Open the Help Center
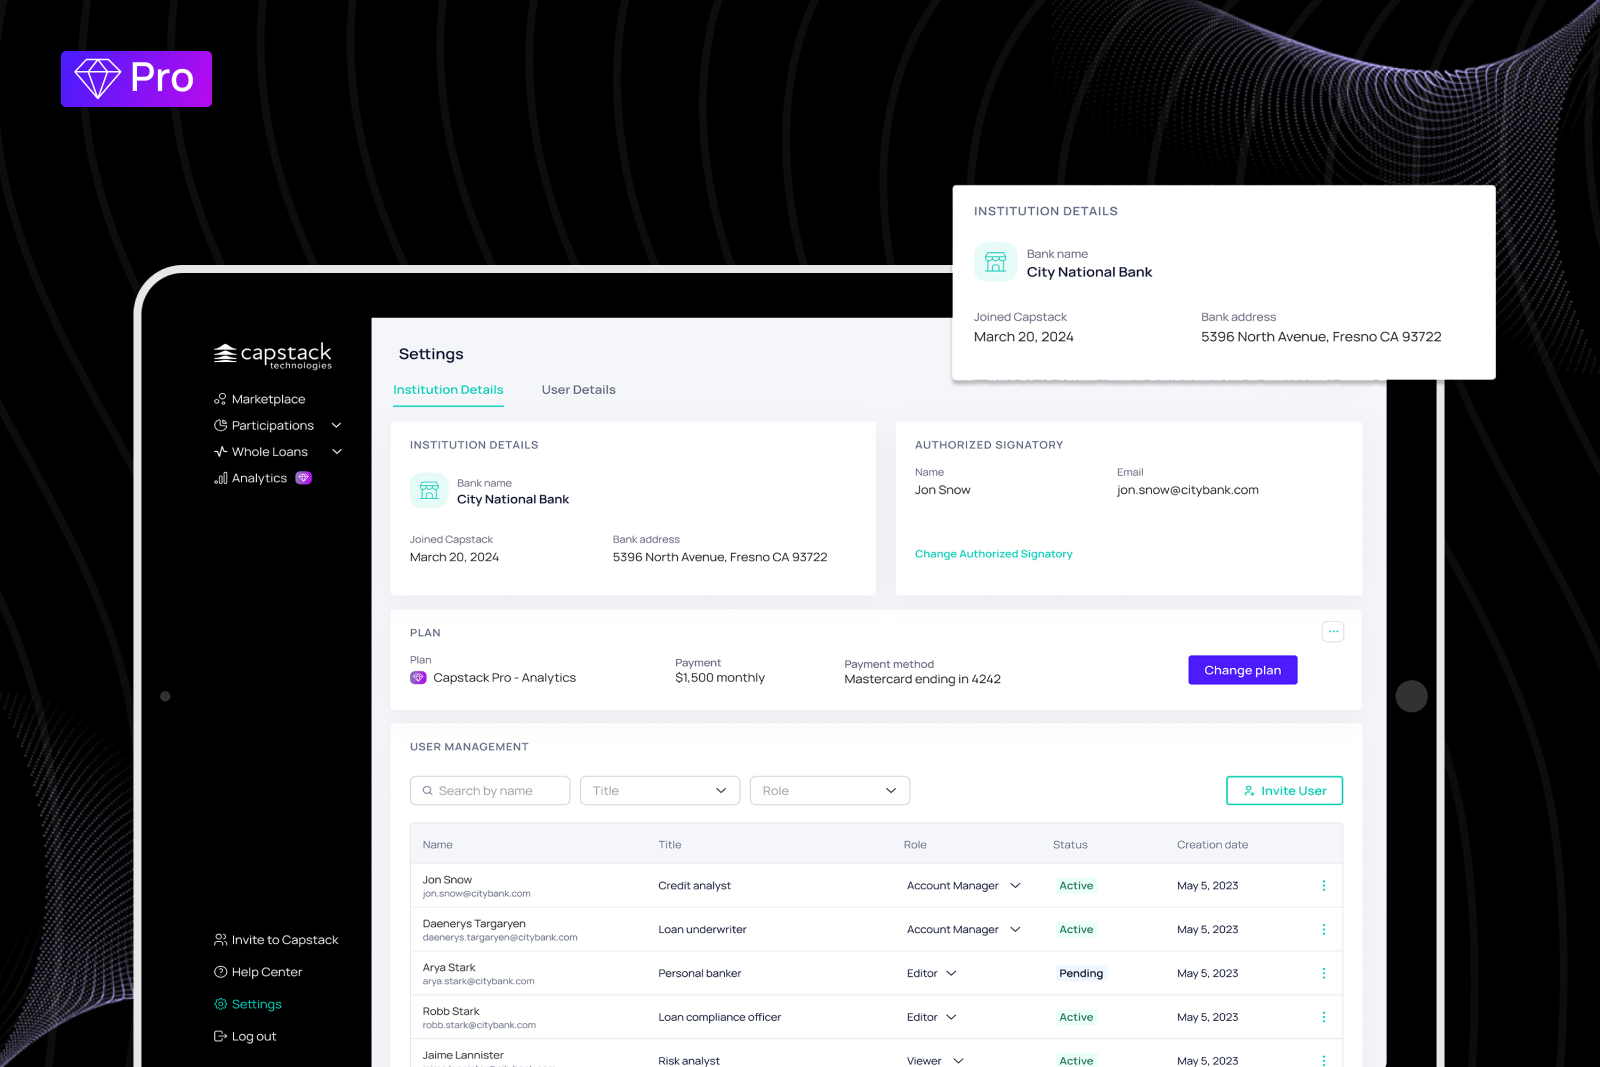The width and height of the screenshot is (1600, 1067). click(x=267, y=972)
